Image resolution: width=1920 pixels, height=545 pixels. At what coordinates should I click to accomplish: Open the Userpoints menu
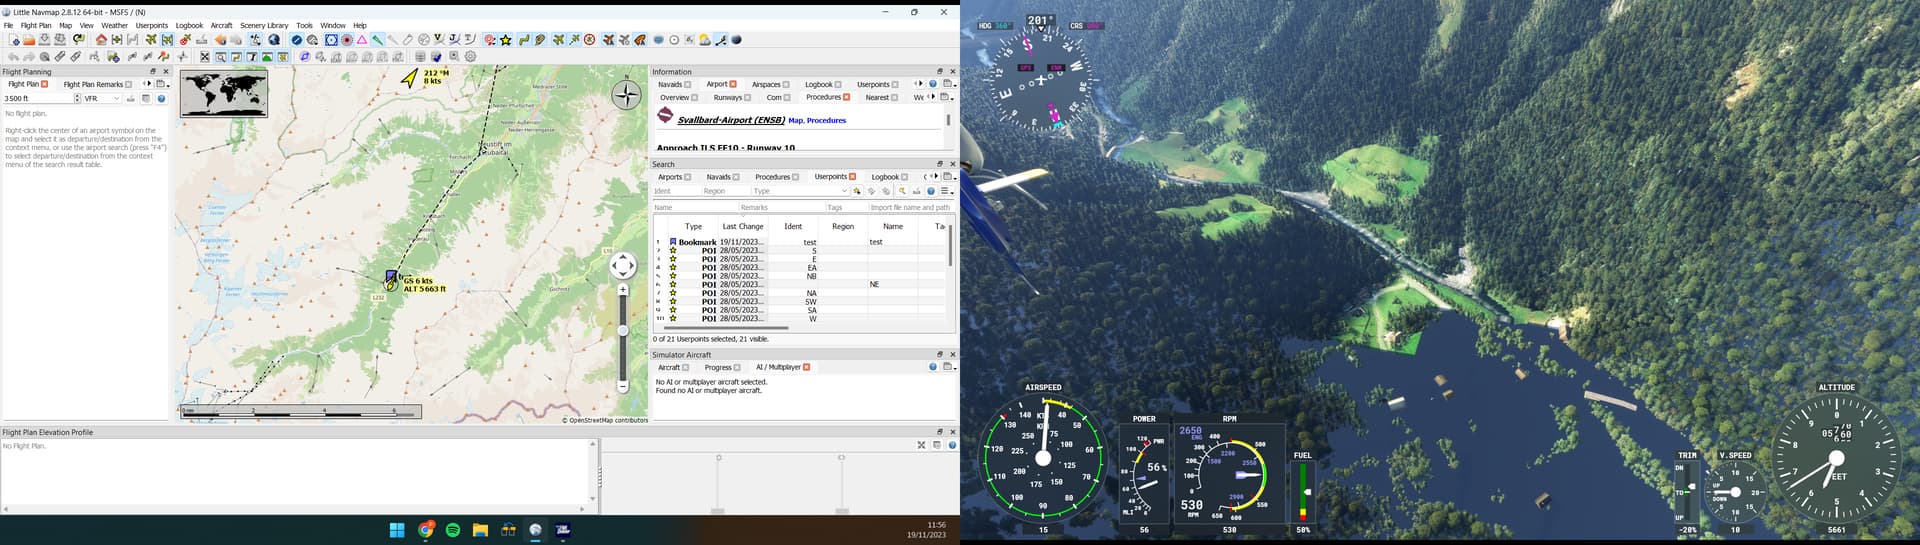(x=152, y=25)
